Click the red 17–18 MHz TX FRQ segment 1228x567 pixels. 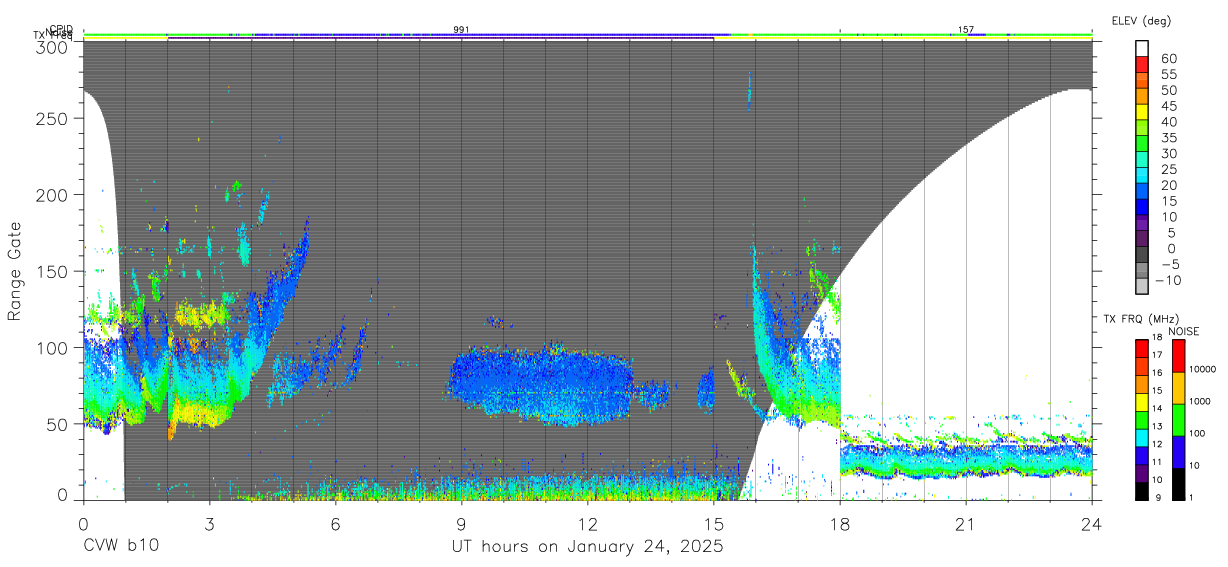point(1142,348)
